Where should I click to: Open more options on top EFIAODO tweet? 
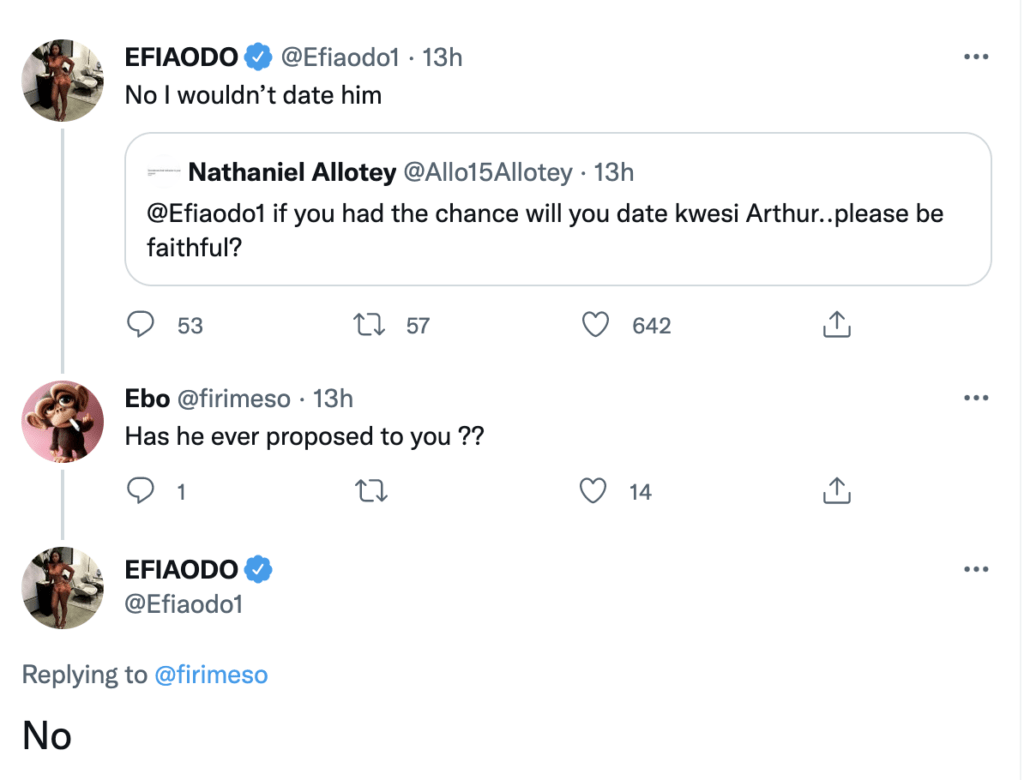pyautogui.click(x=975, y=57)
